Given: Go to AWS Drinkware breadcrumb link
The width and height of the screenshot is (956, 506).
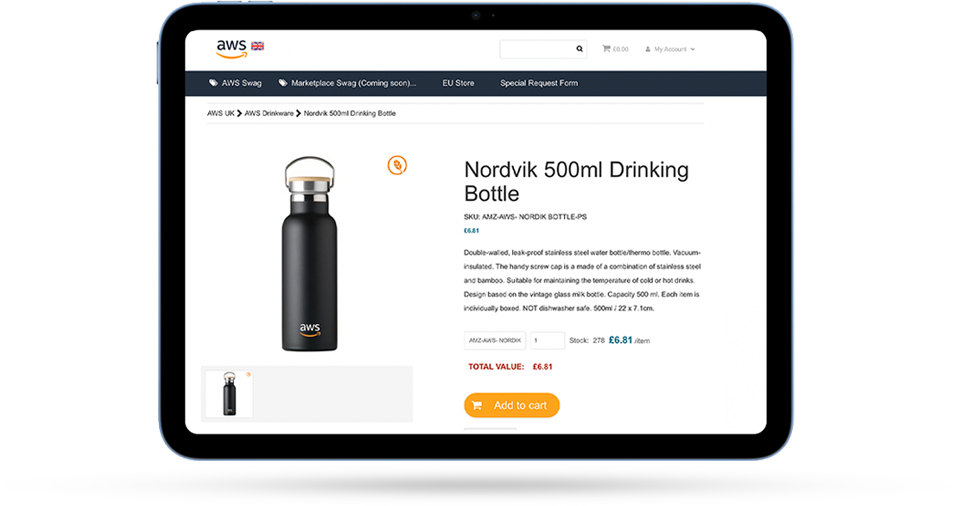Looking at the screenshot, I should pyautogui.click(x=269, y=113).
